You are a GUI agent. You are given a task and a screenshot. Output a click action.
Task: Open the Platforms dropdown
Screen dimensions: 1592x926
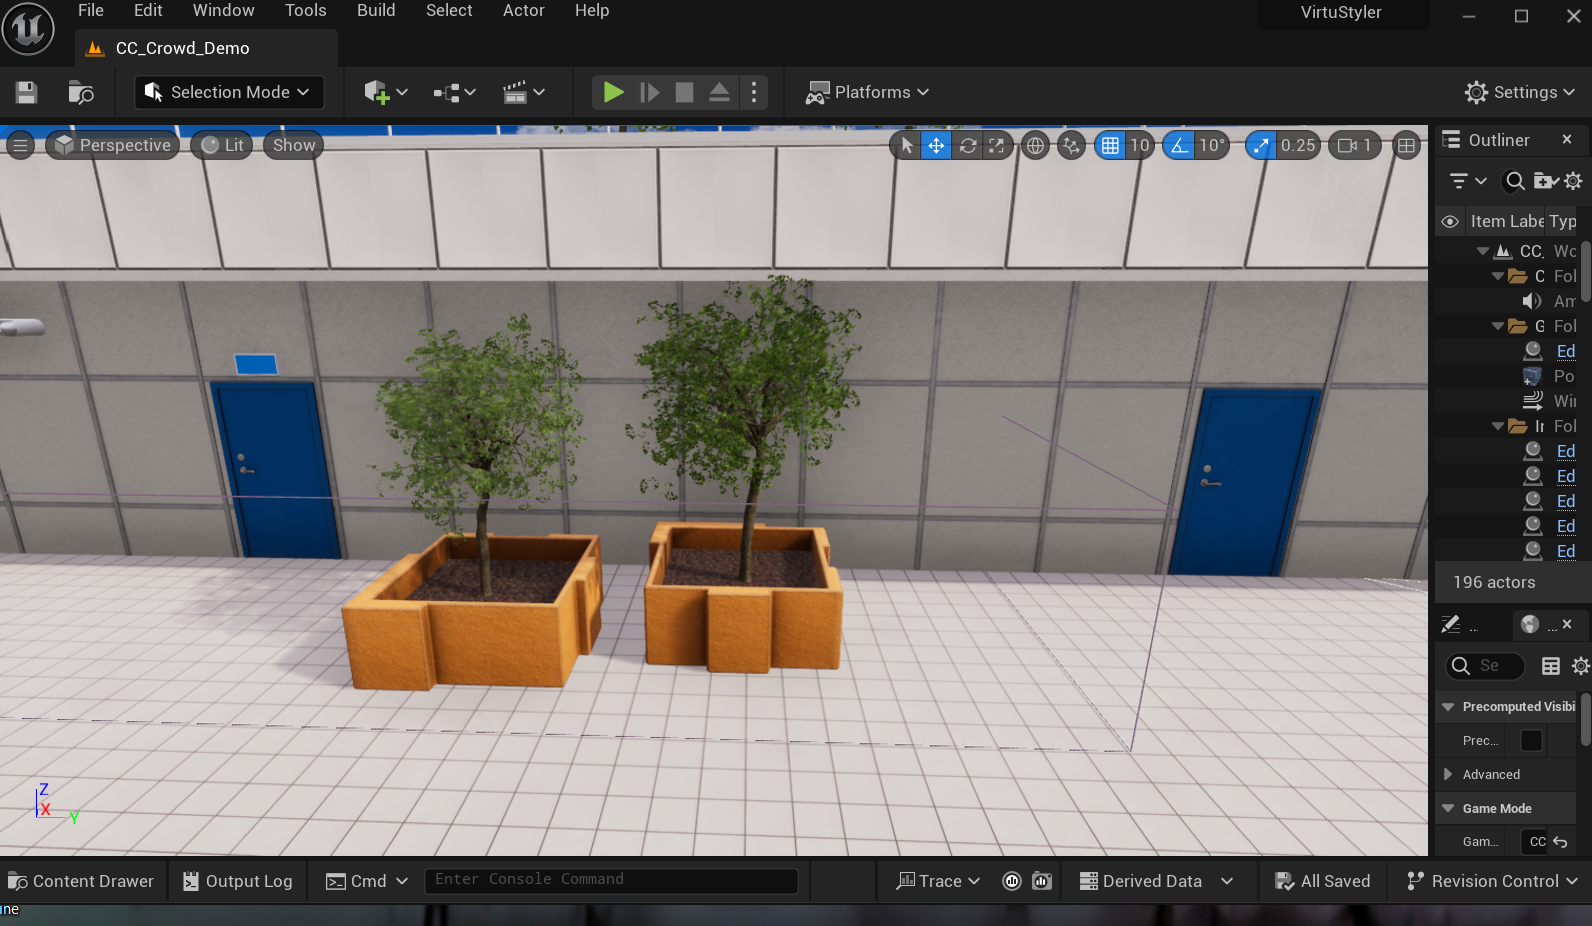pyautogui.click(x=868, y=92)
